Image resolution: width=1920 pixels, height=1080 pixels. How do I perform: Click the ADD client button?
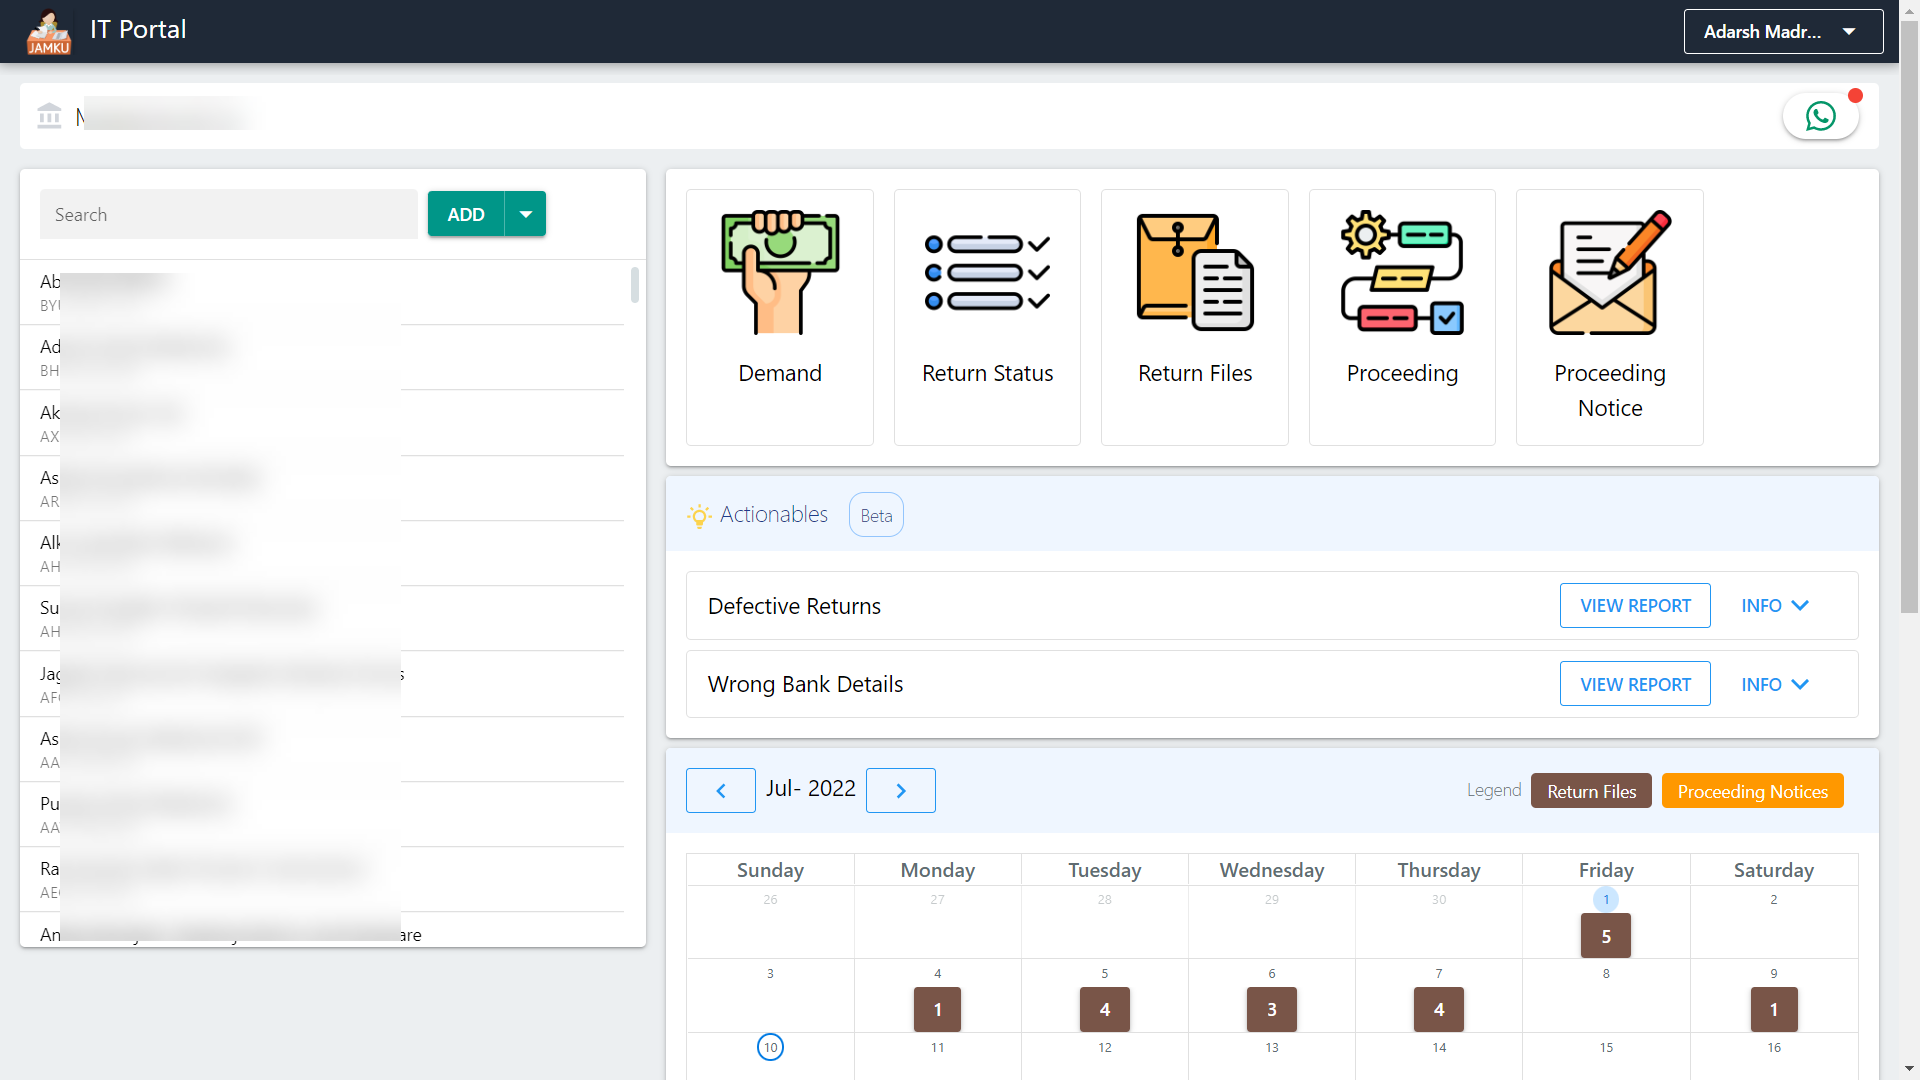click(466, 214)
